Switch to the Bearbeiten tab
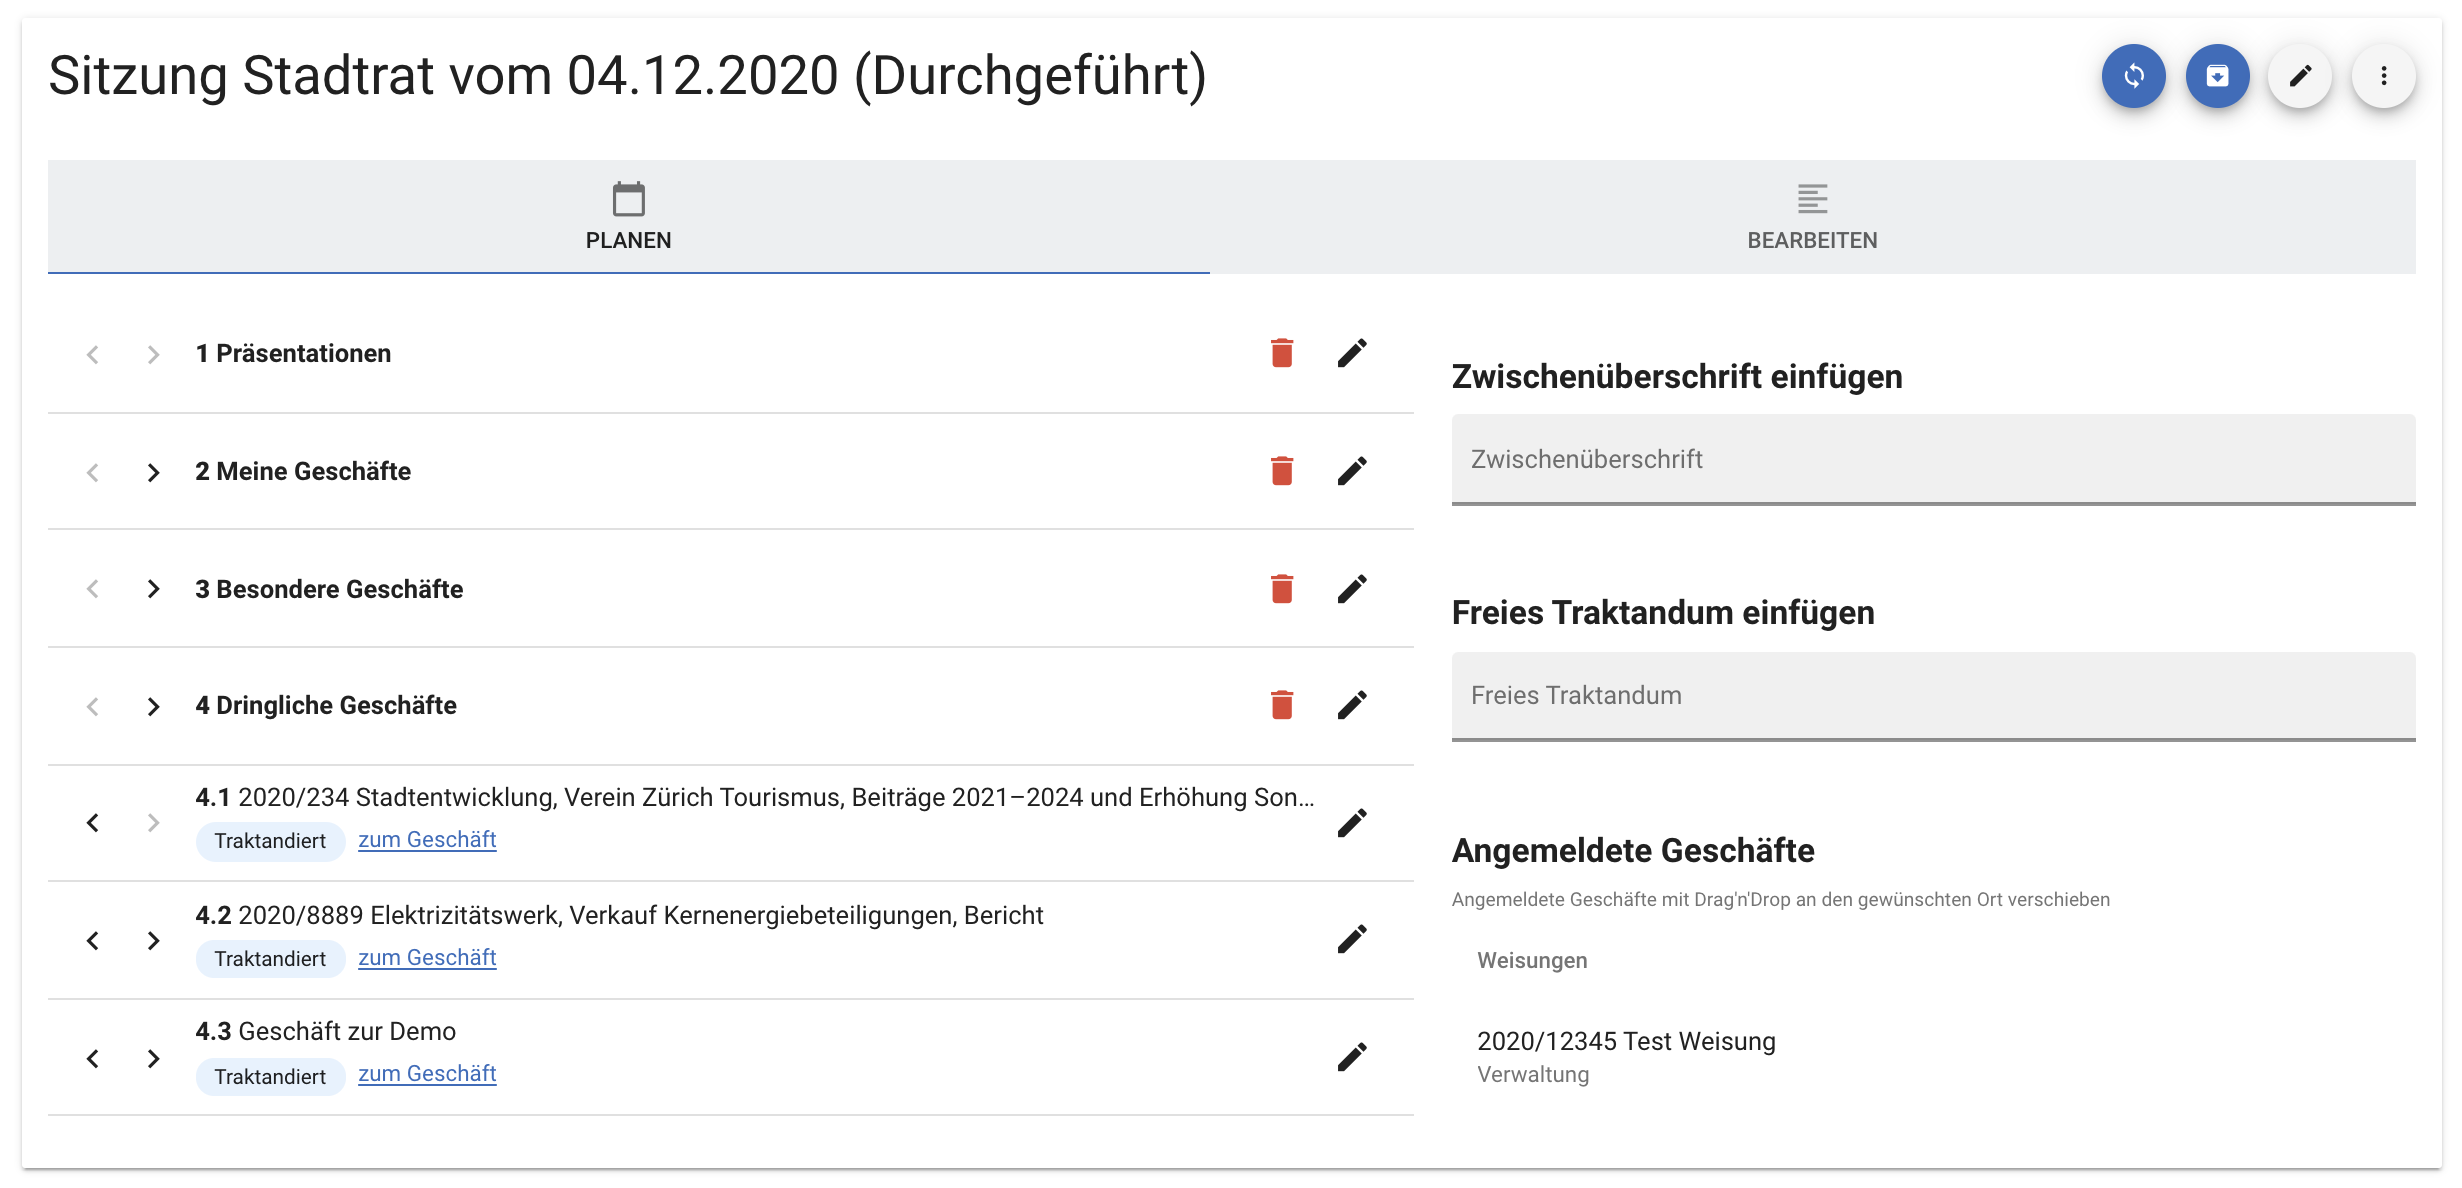The height and width of the screenshot is (1188, 2462). click(1811, 217)
